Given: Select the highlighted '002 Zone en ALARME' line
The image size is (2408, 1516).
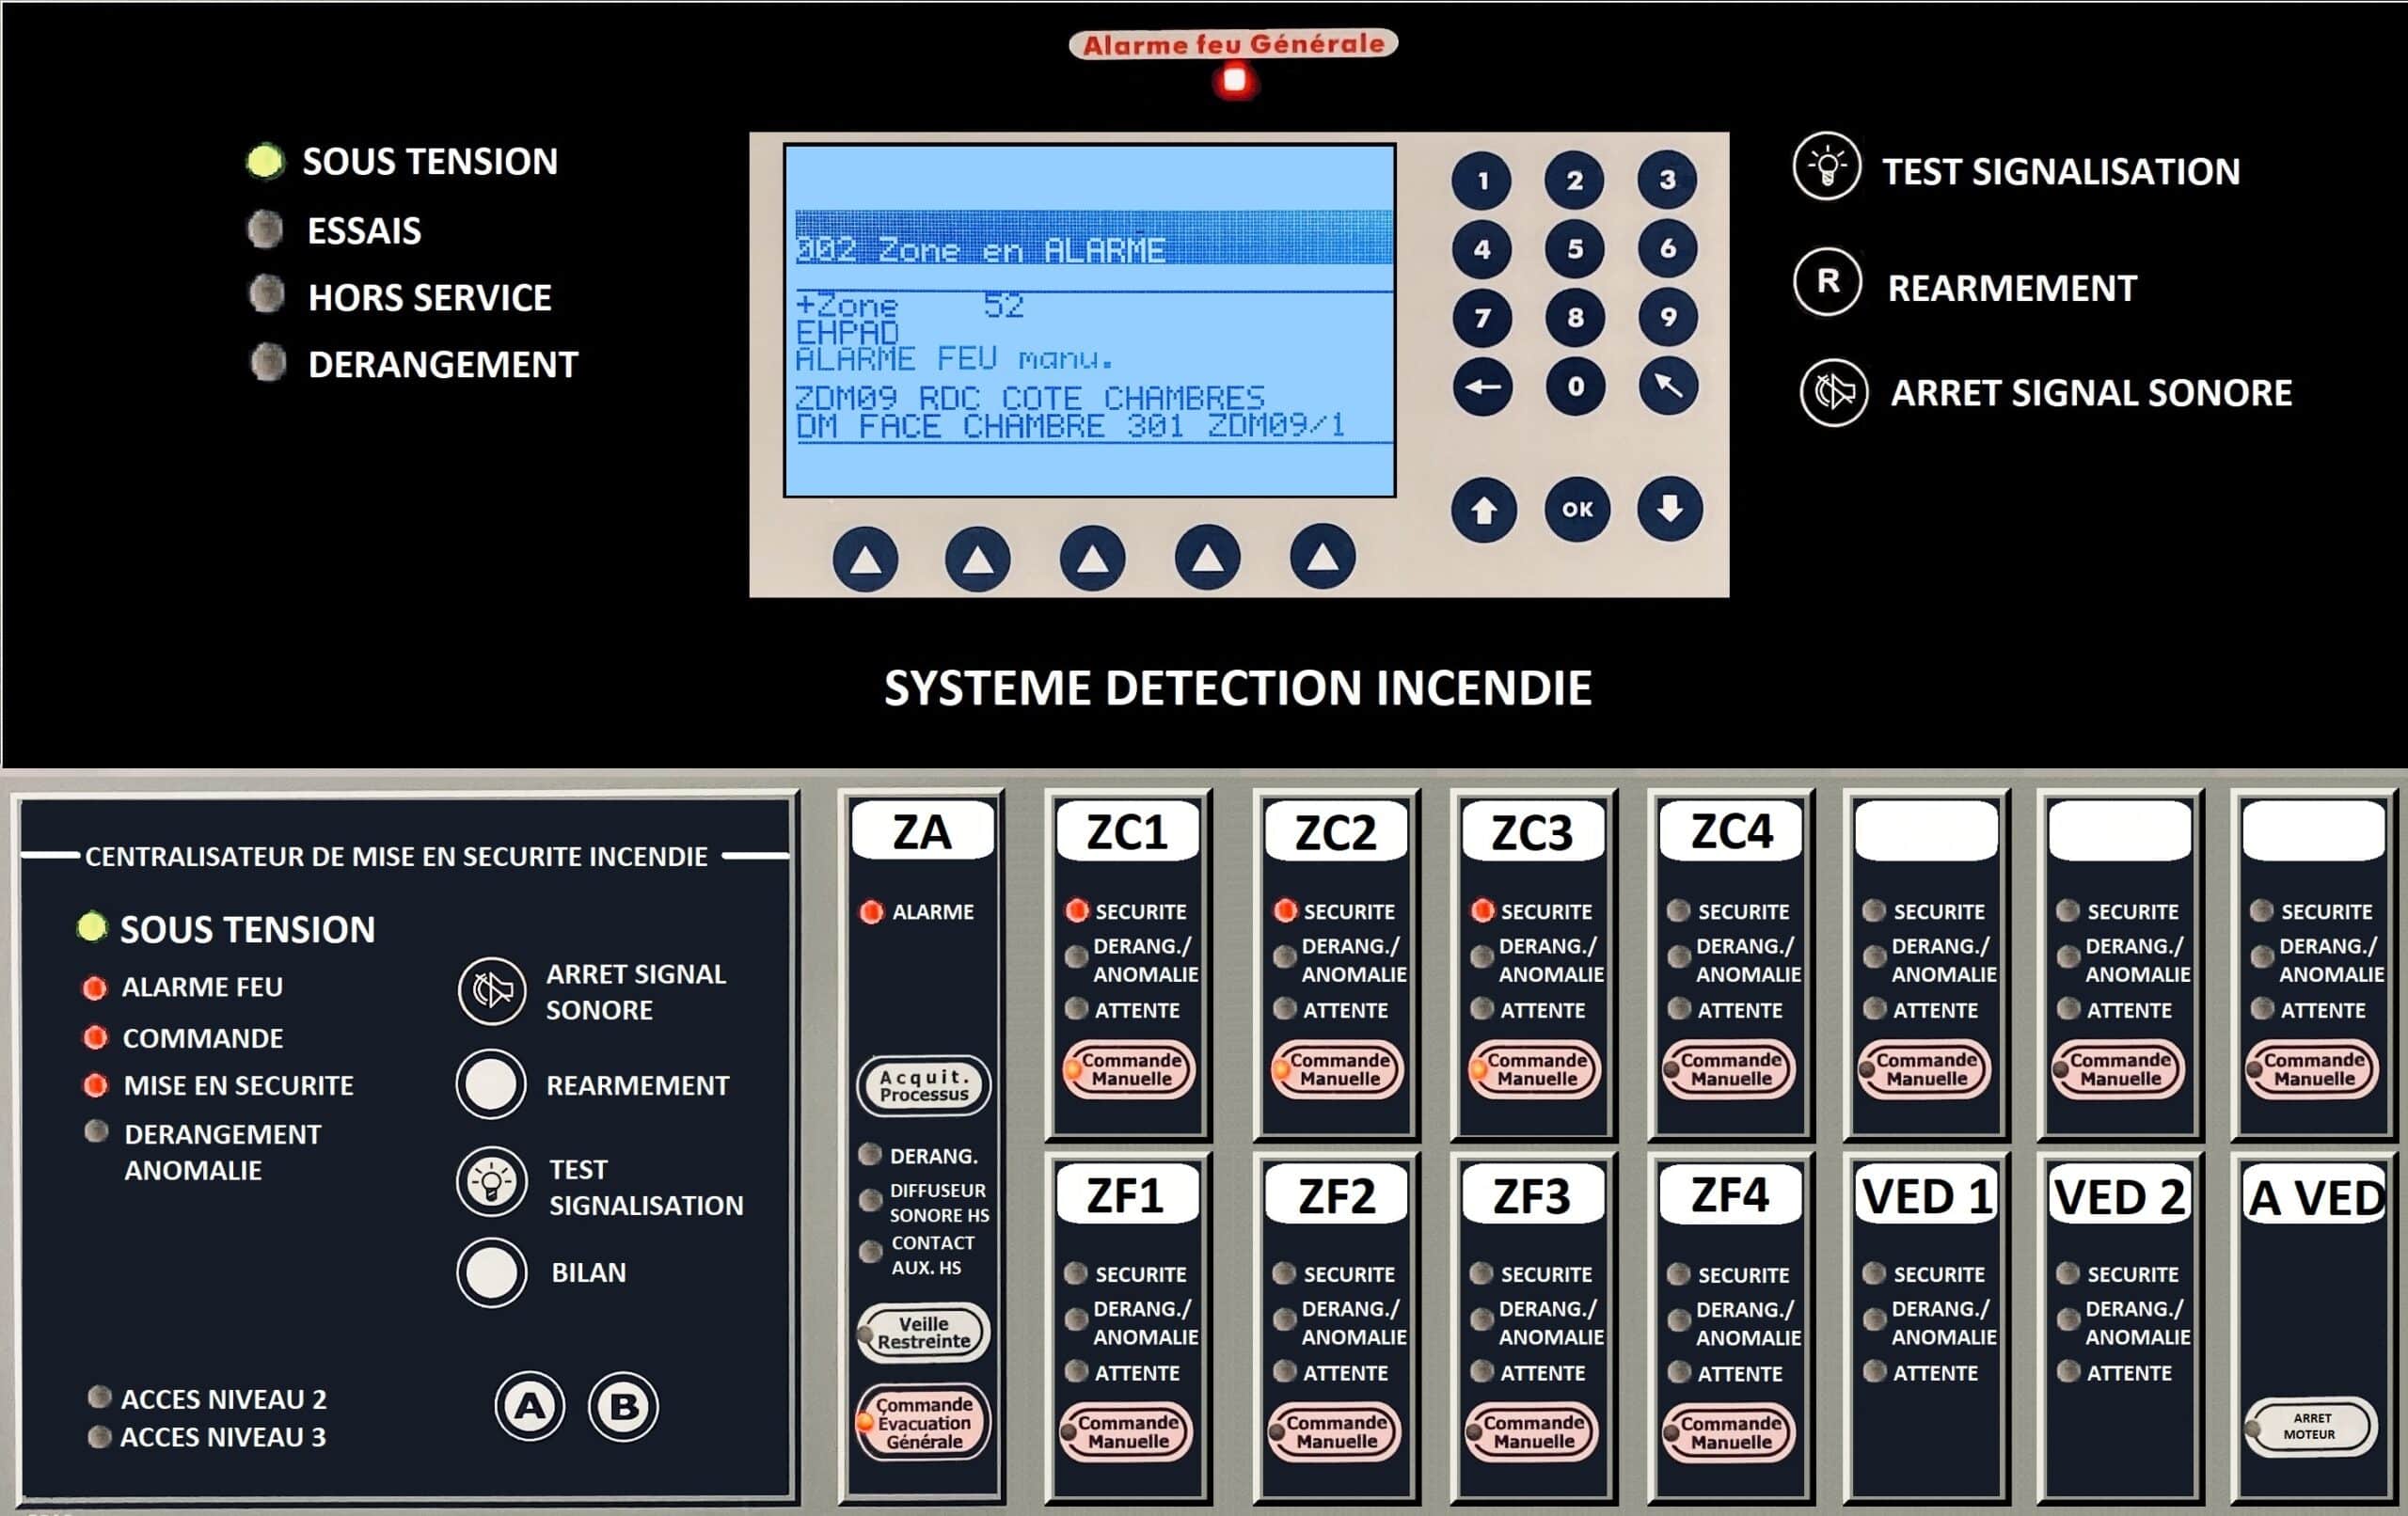Looking at the screenshot, I should point(1092,238).
